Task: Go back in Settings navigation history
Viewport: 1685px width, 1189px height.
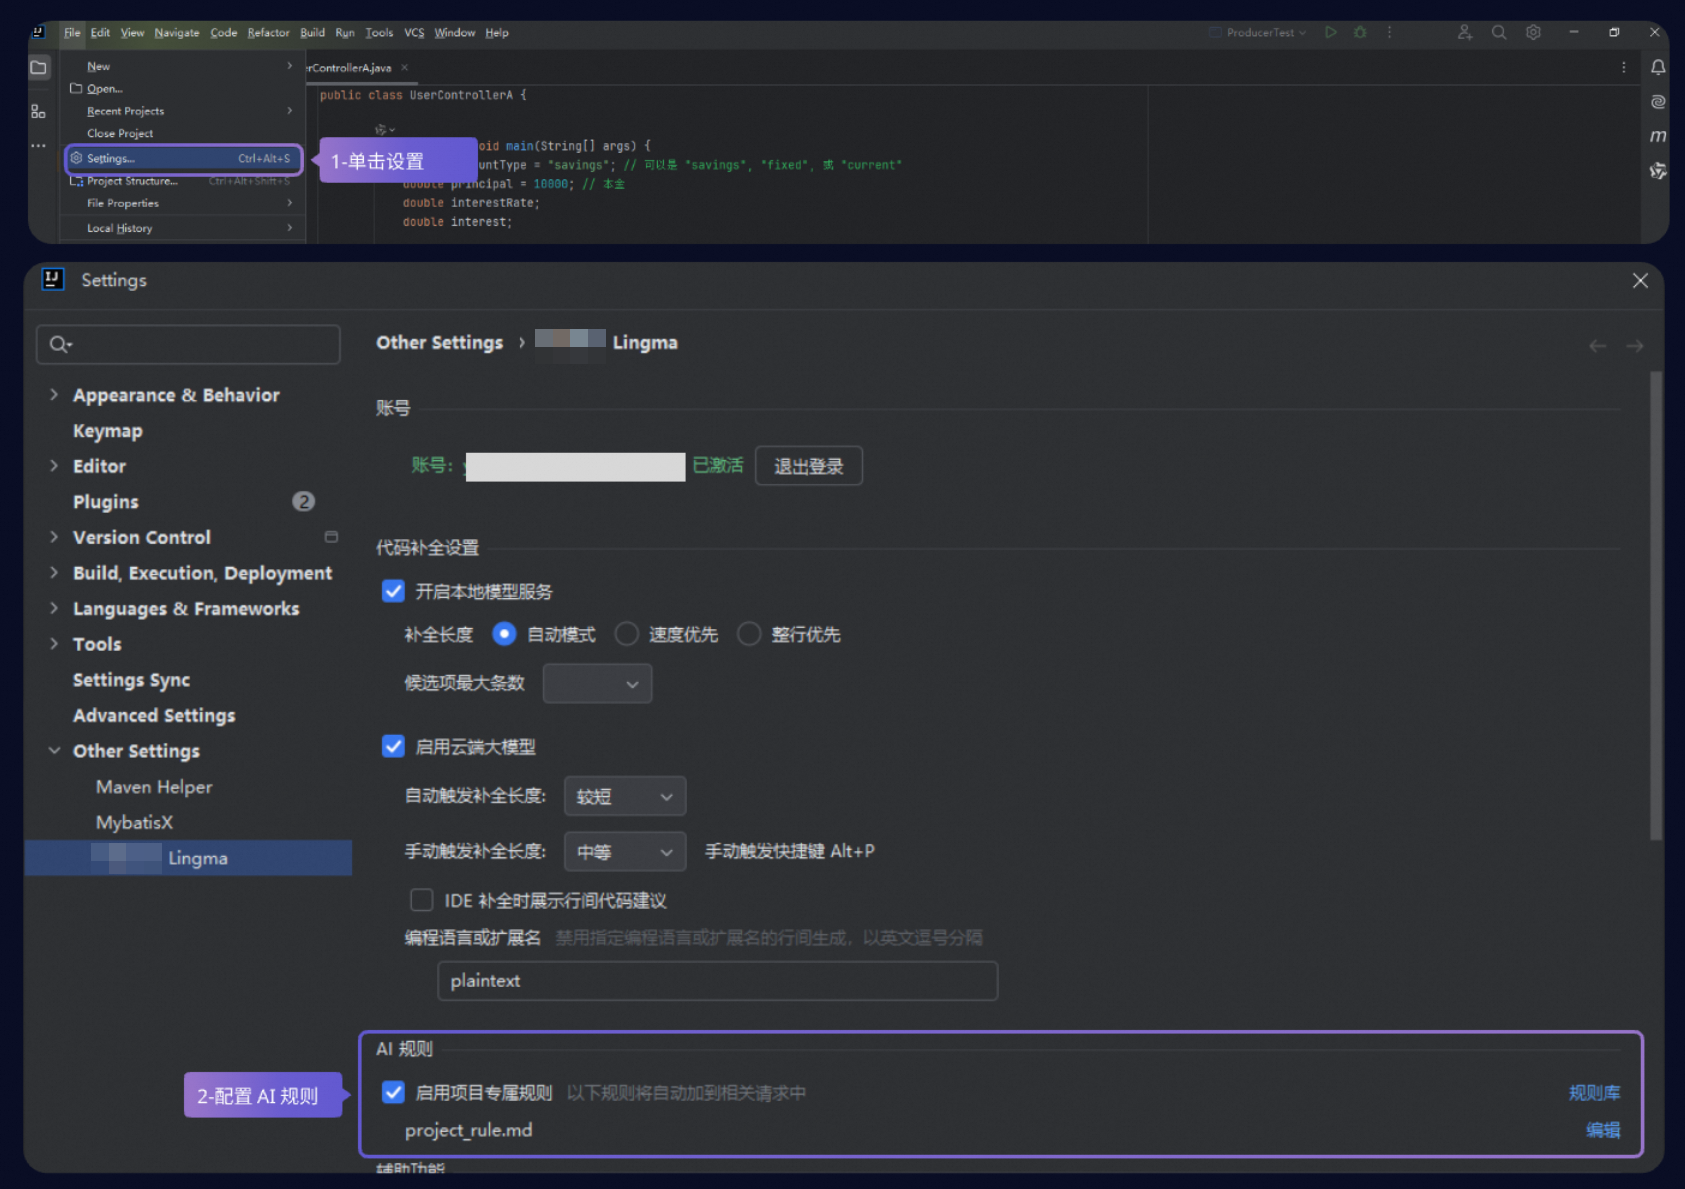Action: pos(1598,346)
